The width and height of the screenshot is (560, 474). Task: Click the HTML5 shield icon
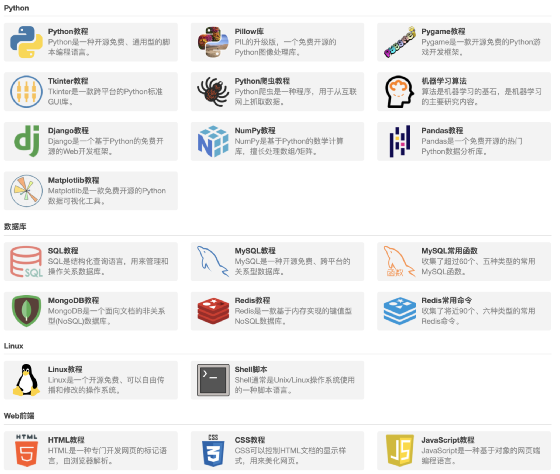tap(26, 450)
